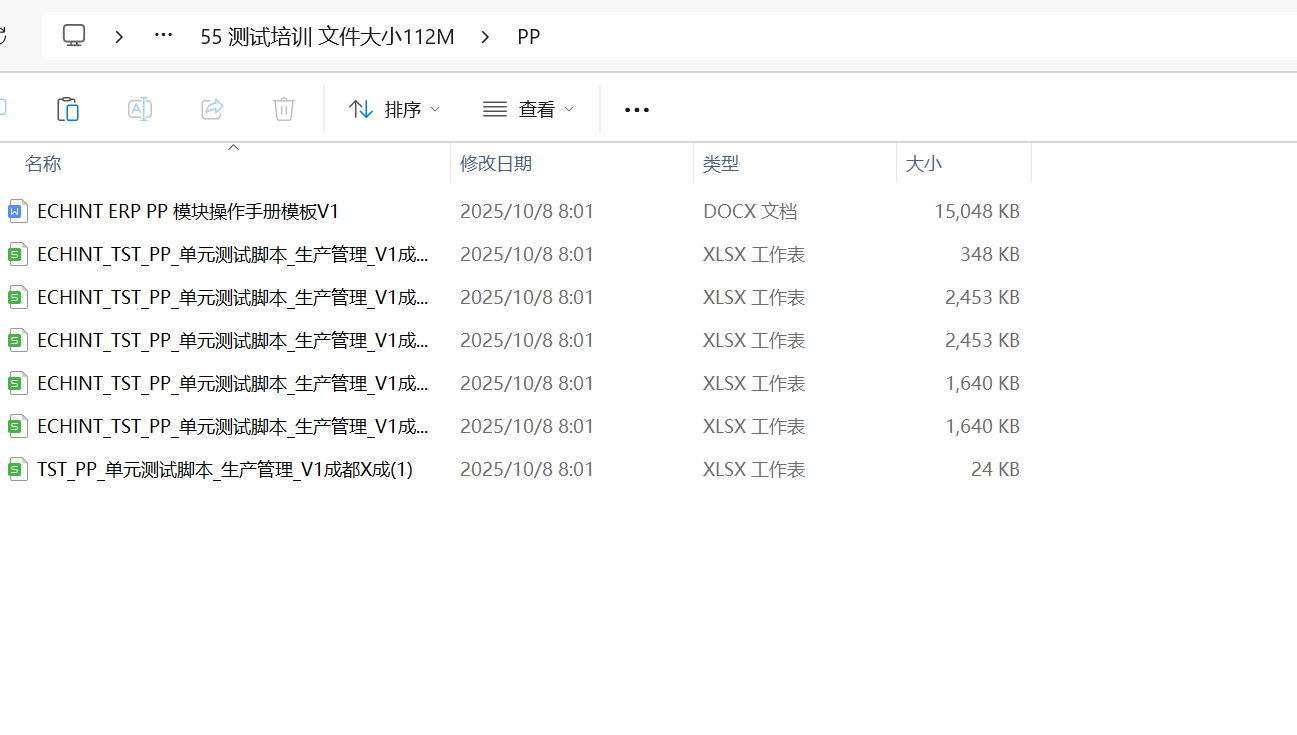Click the Rename icon in toolbar
1297x735 pixels.
(x=140, y=109)
